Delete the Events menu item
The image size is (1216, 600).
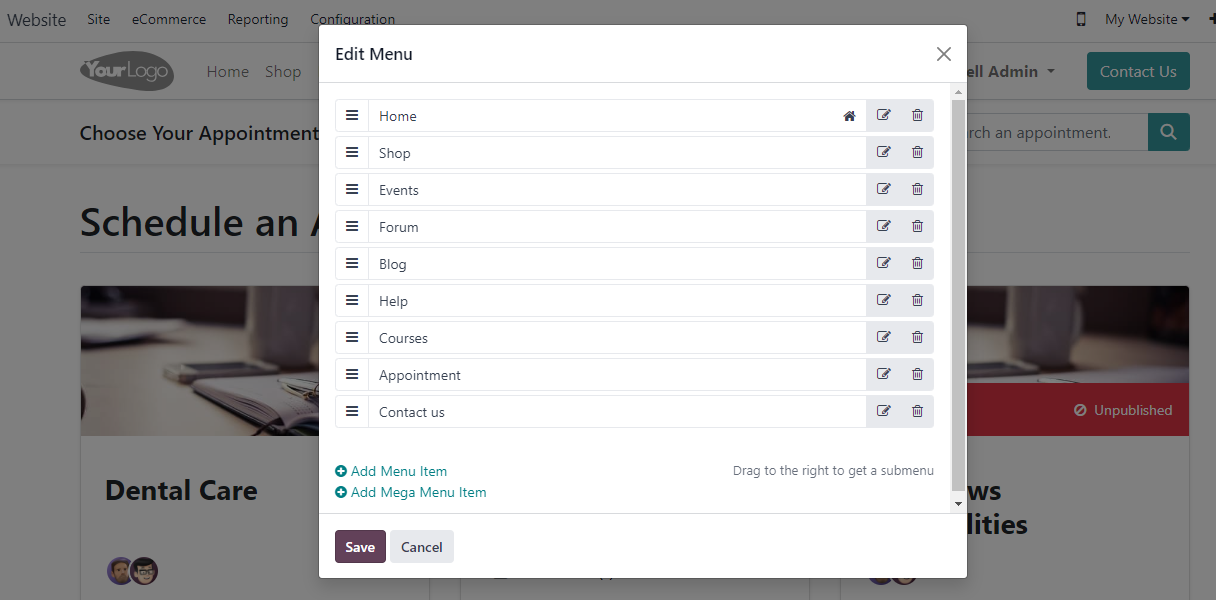click(x=917, y=189)
